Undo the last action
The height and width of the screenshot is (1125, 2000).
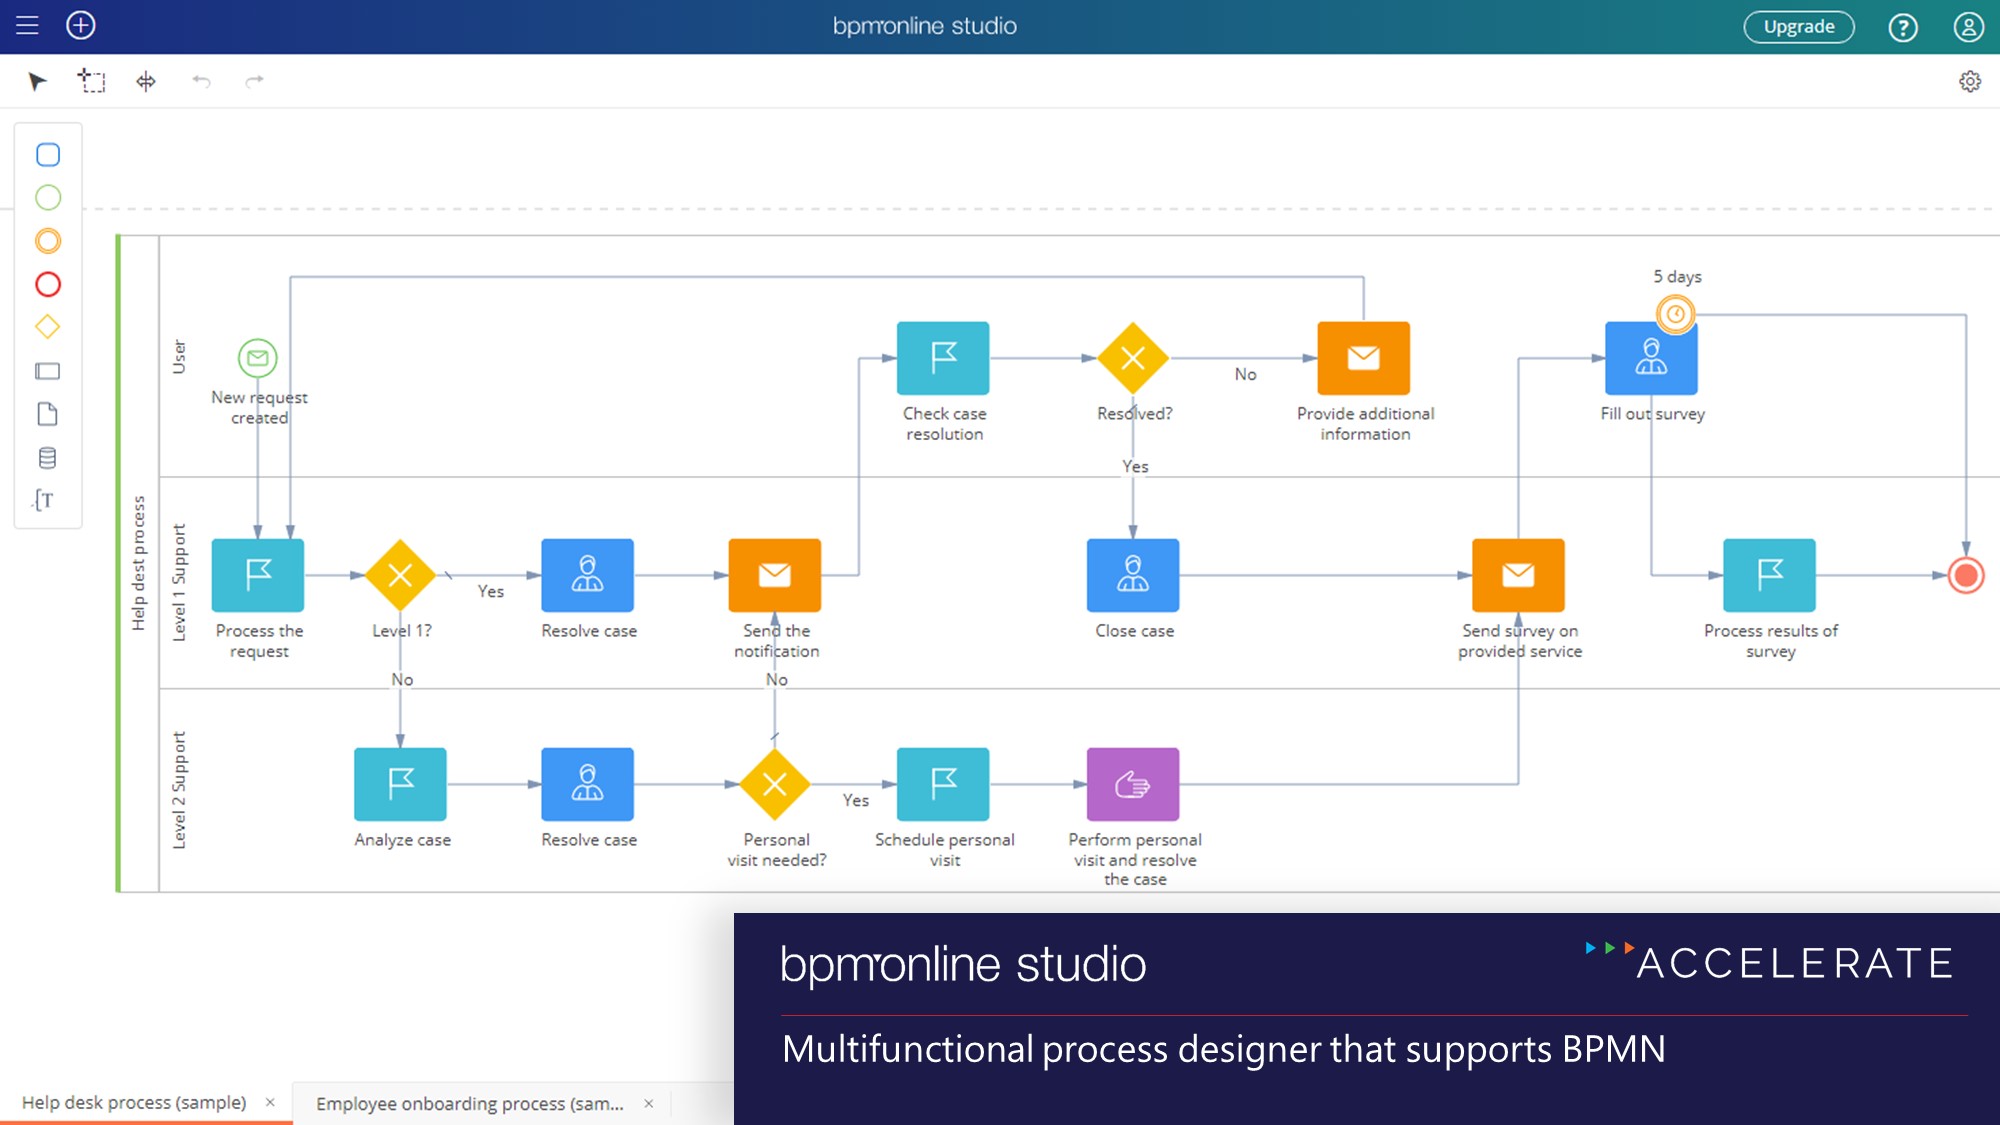pos(201,81)
